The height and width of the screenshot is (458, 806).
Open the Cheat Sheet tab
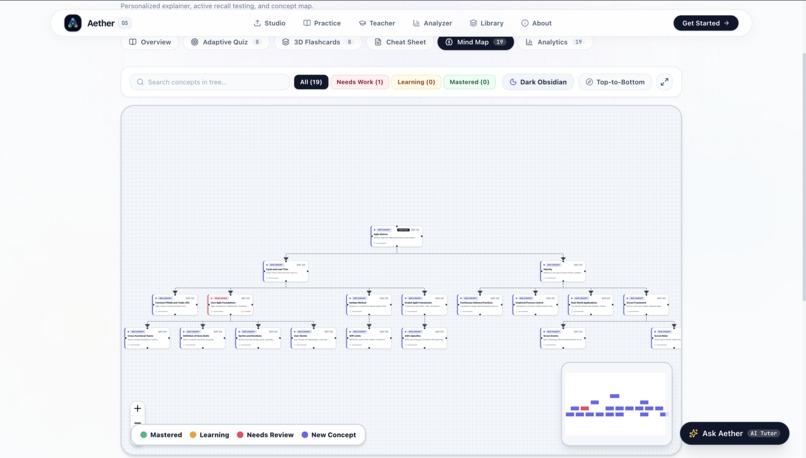400,42
